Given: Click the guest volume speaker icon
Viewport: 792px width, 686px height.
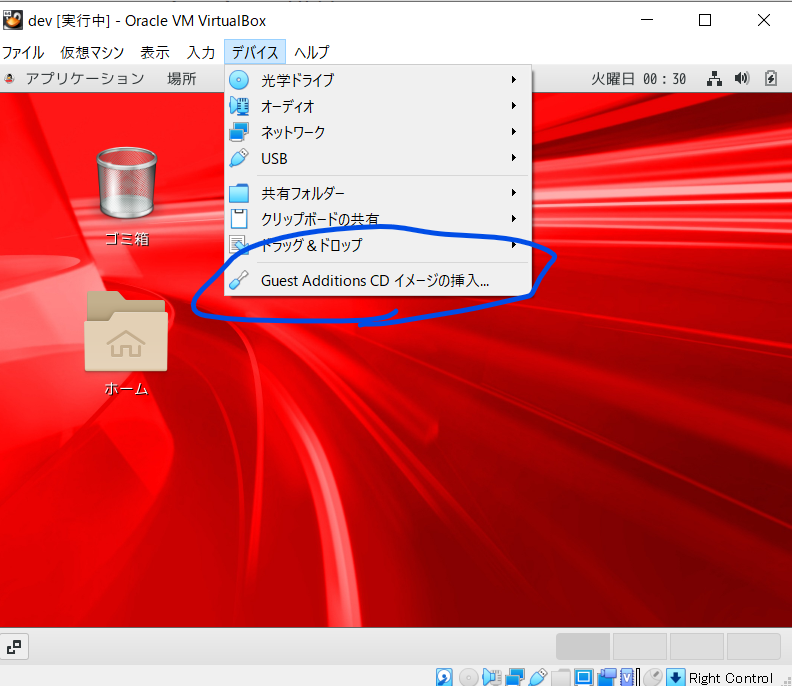Looking at the screenshot, I should (742, 78).
